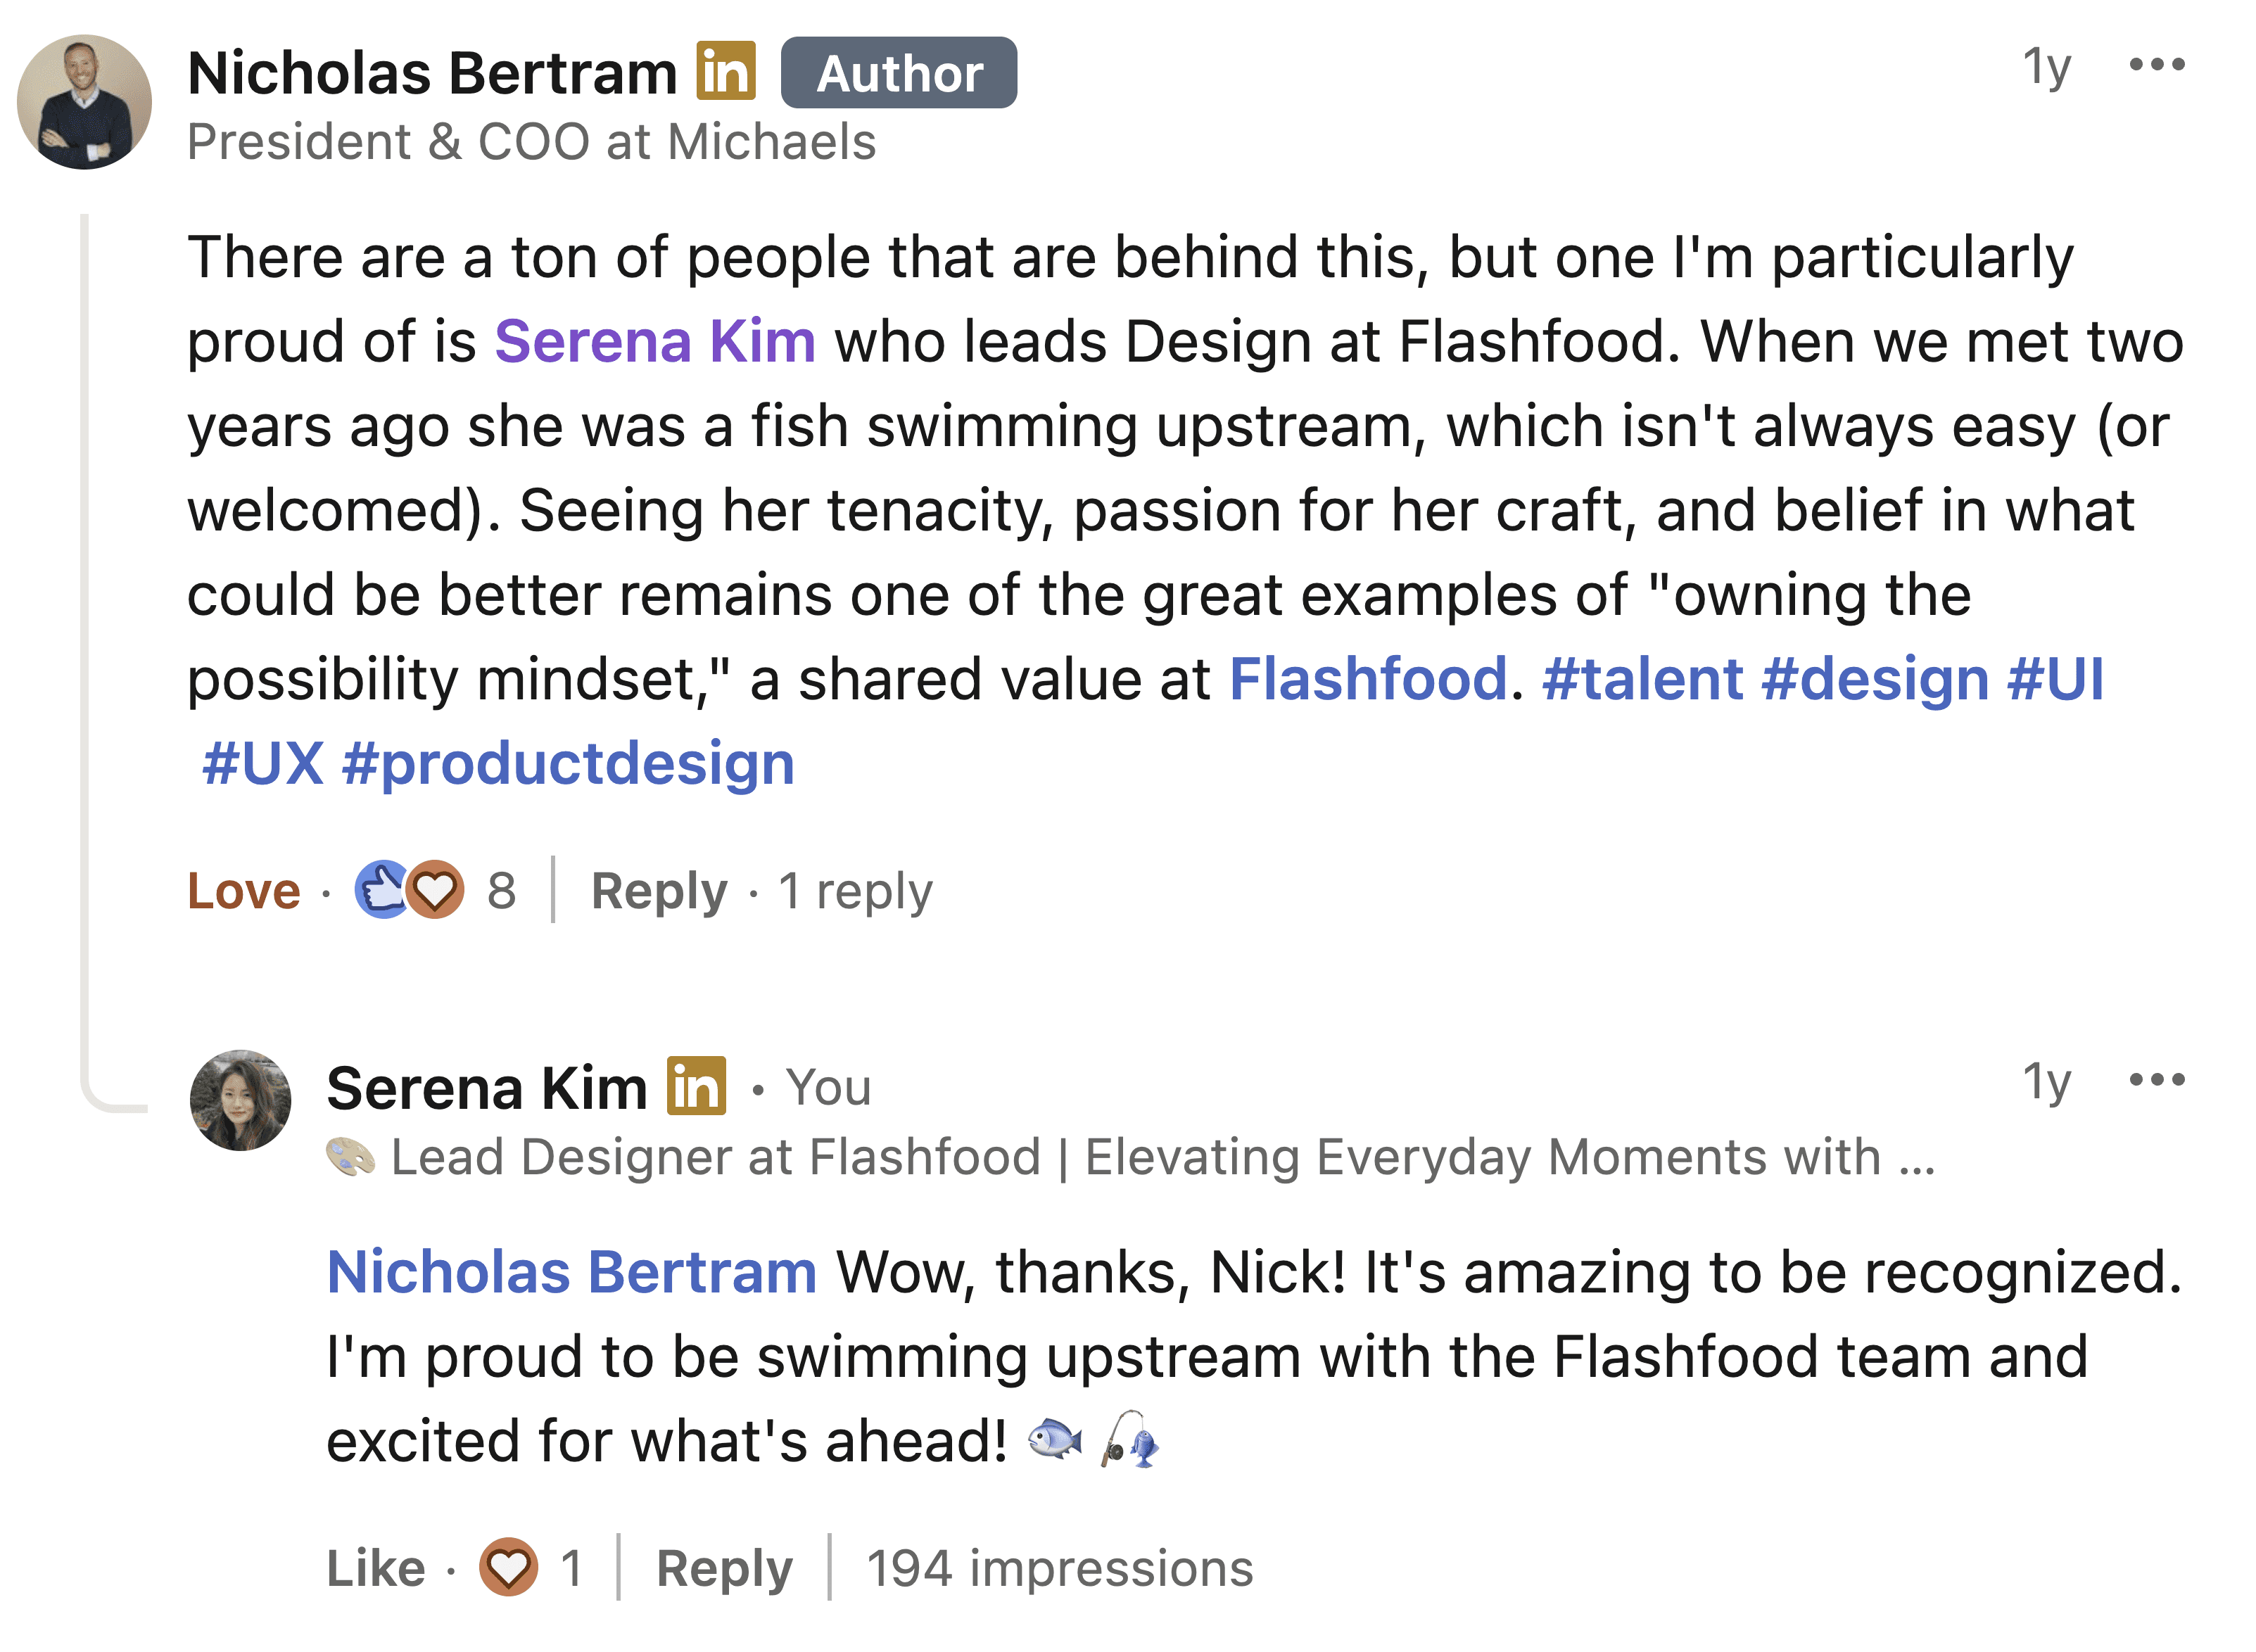The height and width of the screenshot is (1652, 2256).
Task: View the 194 impressions stat
Action: pyautogui.click(x=1059, y=1568)
